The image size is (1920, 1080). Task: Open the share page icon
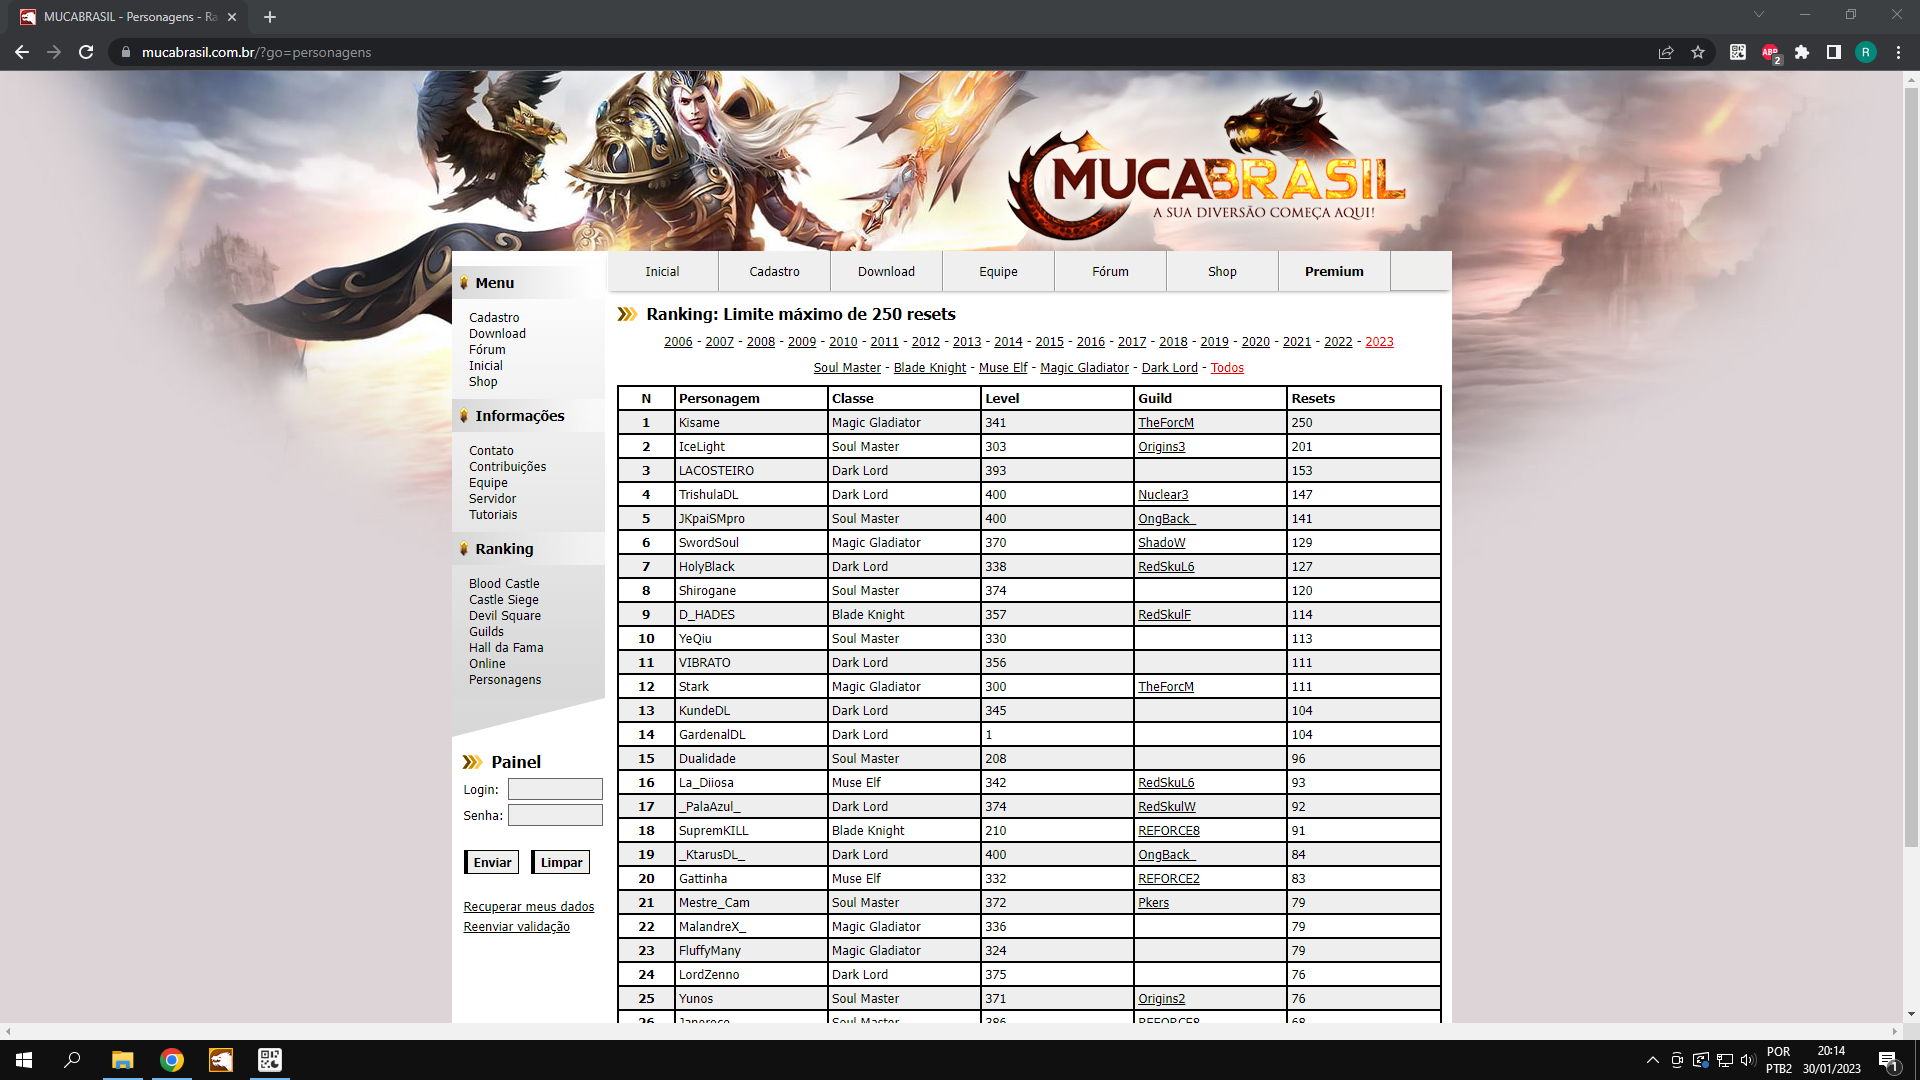pos(1666,52)
